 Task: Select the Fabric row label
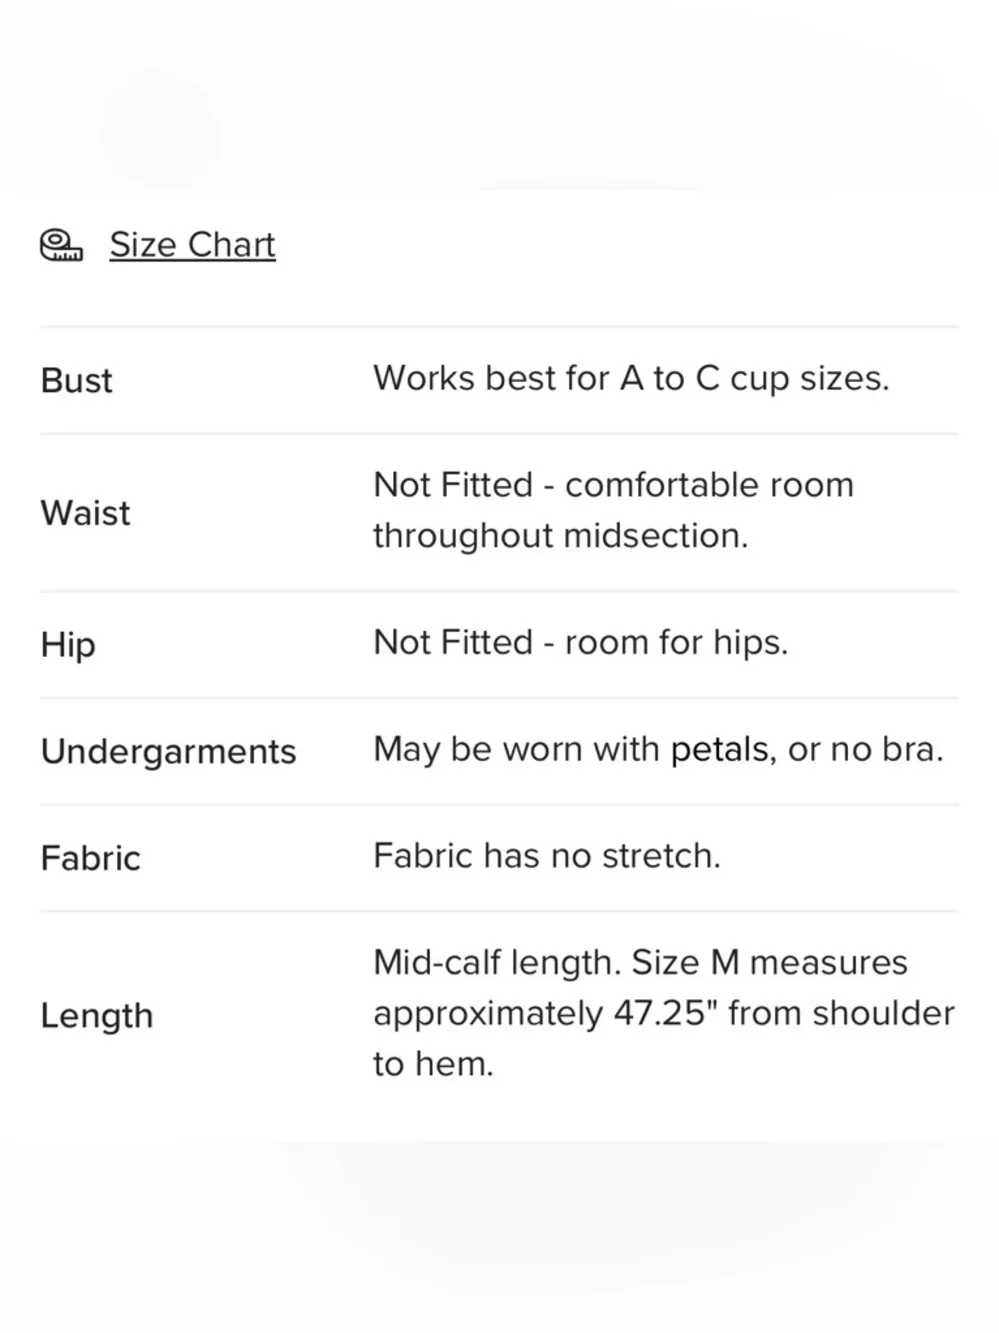[x=90, y=858]
